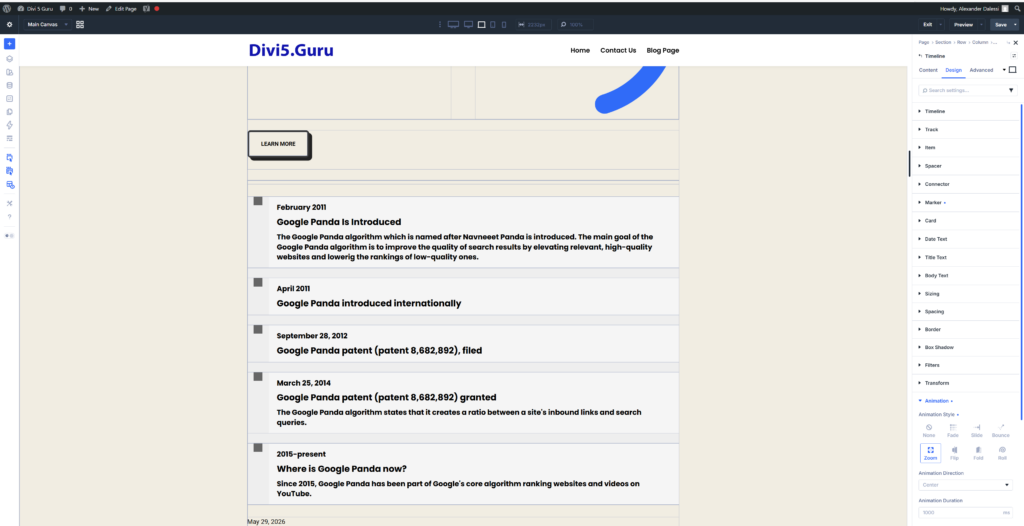Click the Section breadcrumb in panel header

pos(943,42)
